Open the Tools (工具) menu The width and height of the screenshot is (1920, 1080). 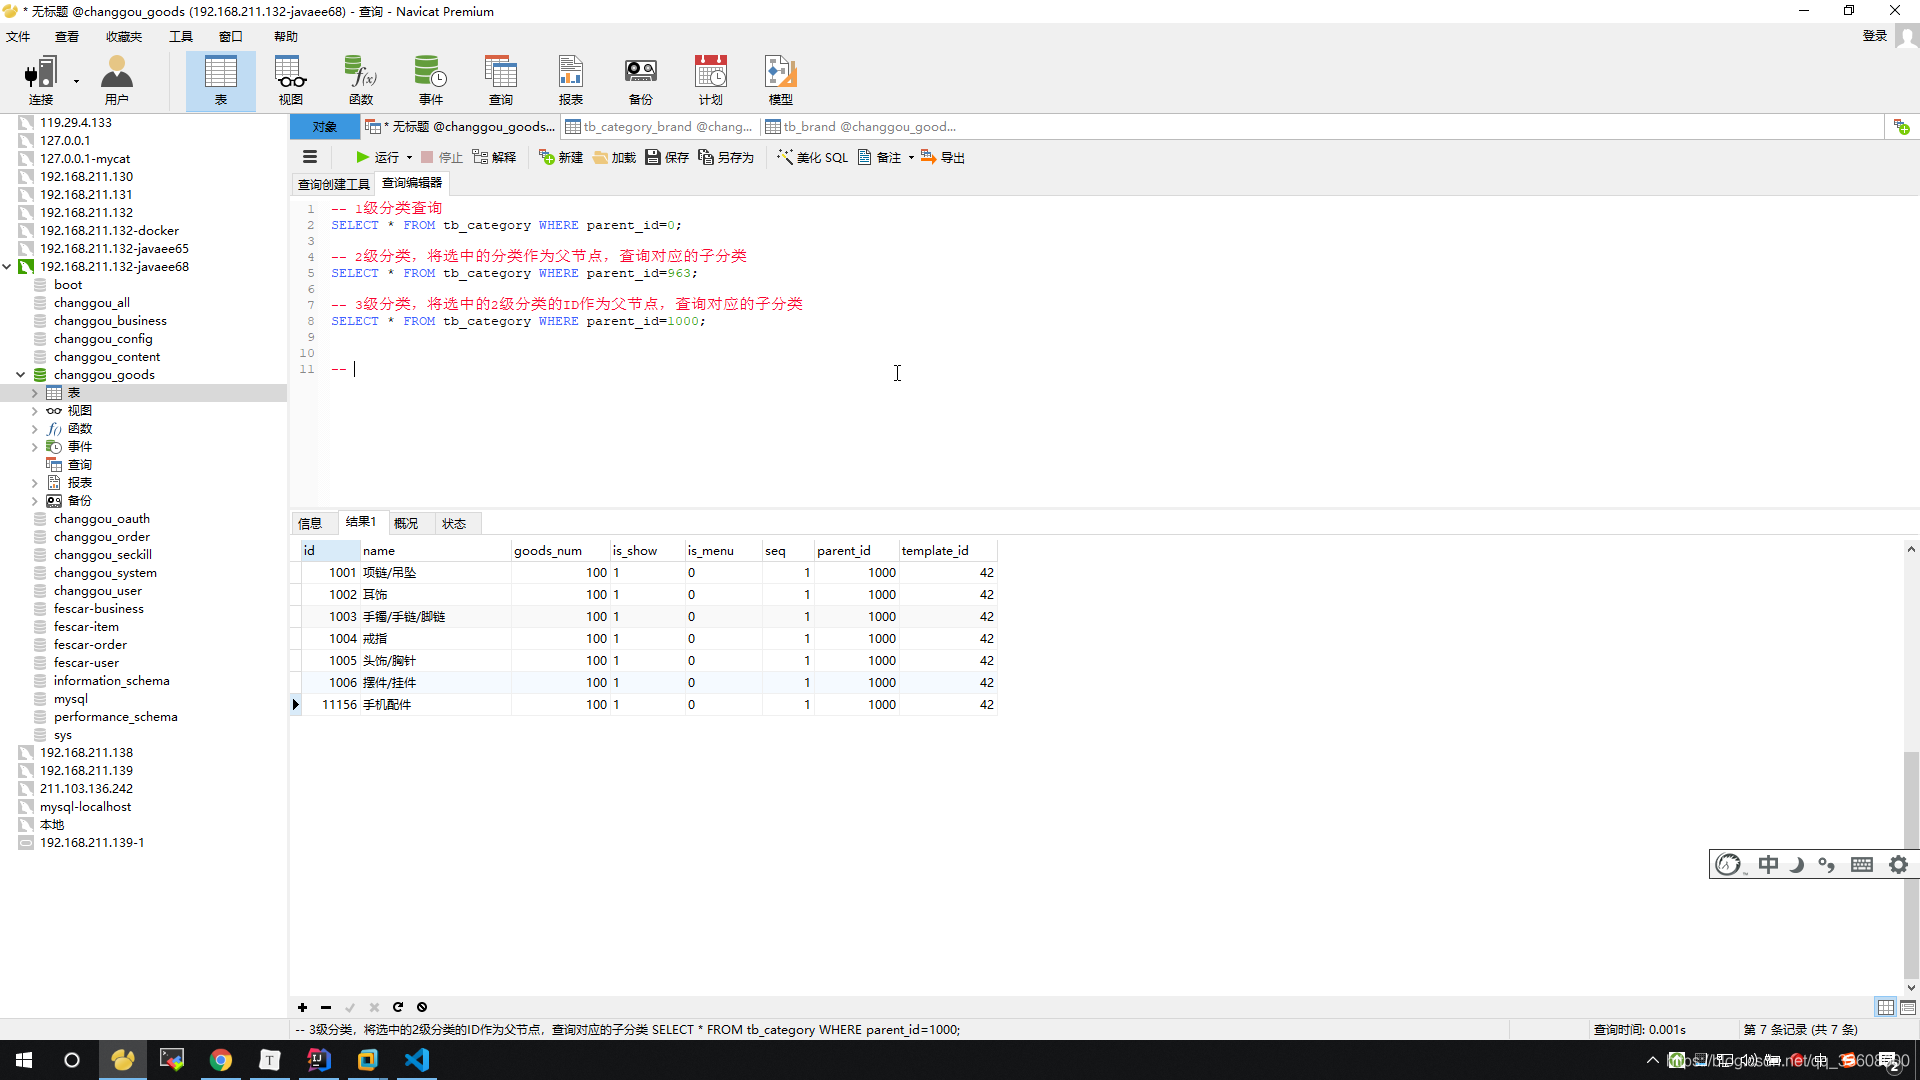click(180, 36)
